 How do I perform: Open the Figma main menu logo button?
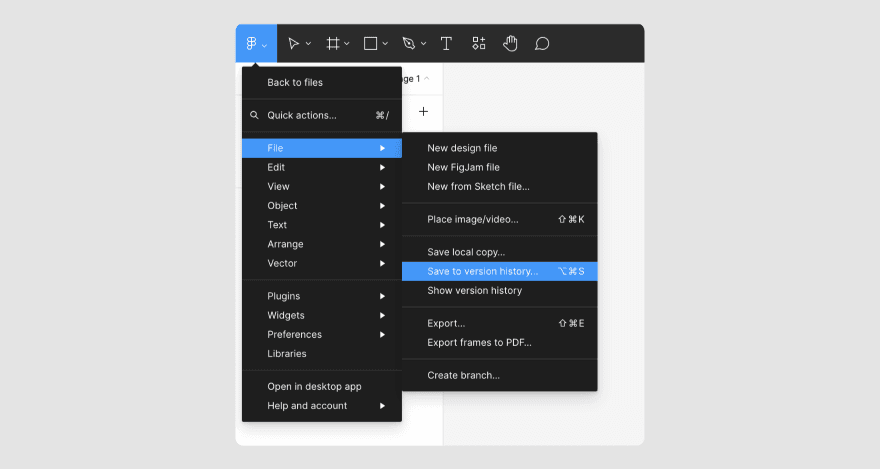(x=256, y=43)
